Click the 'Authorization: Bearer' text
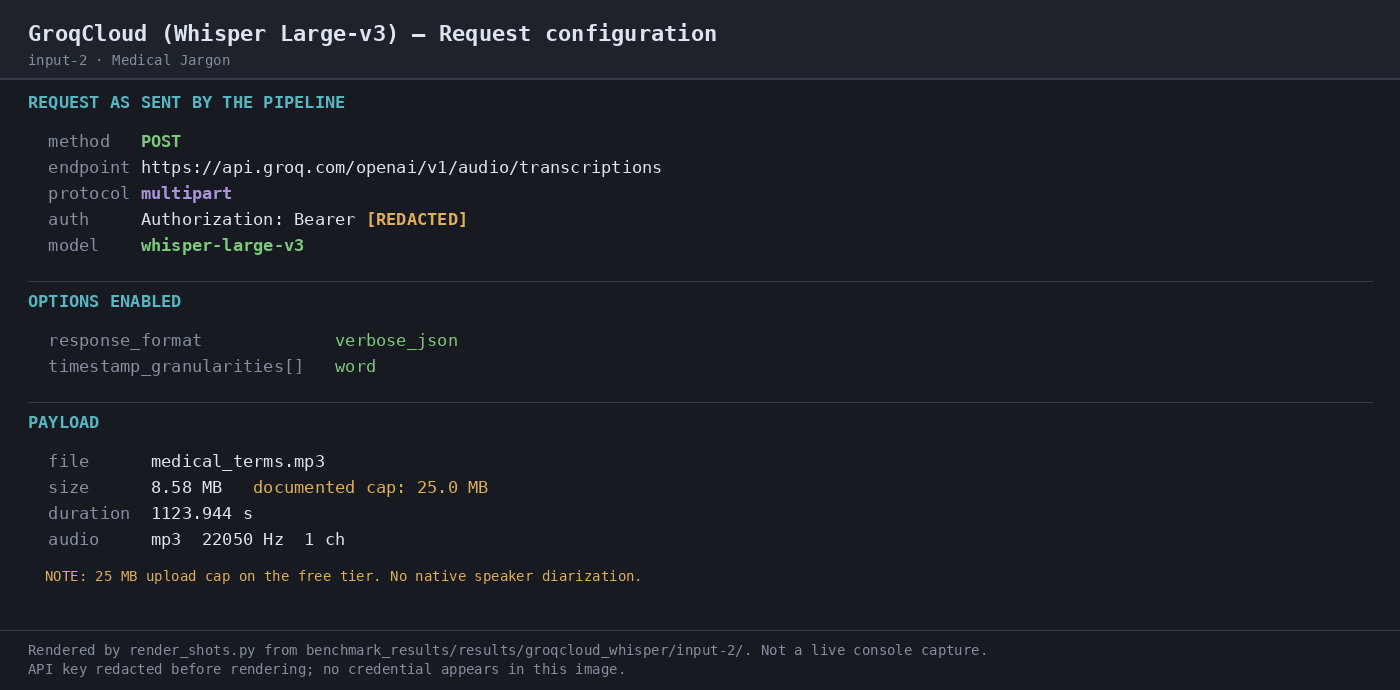This screenshot has width=1400, height=690. (248, 220)
